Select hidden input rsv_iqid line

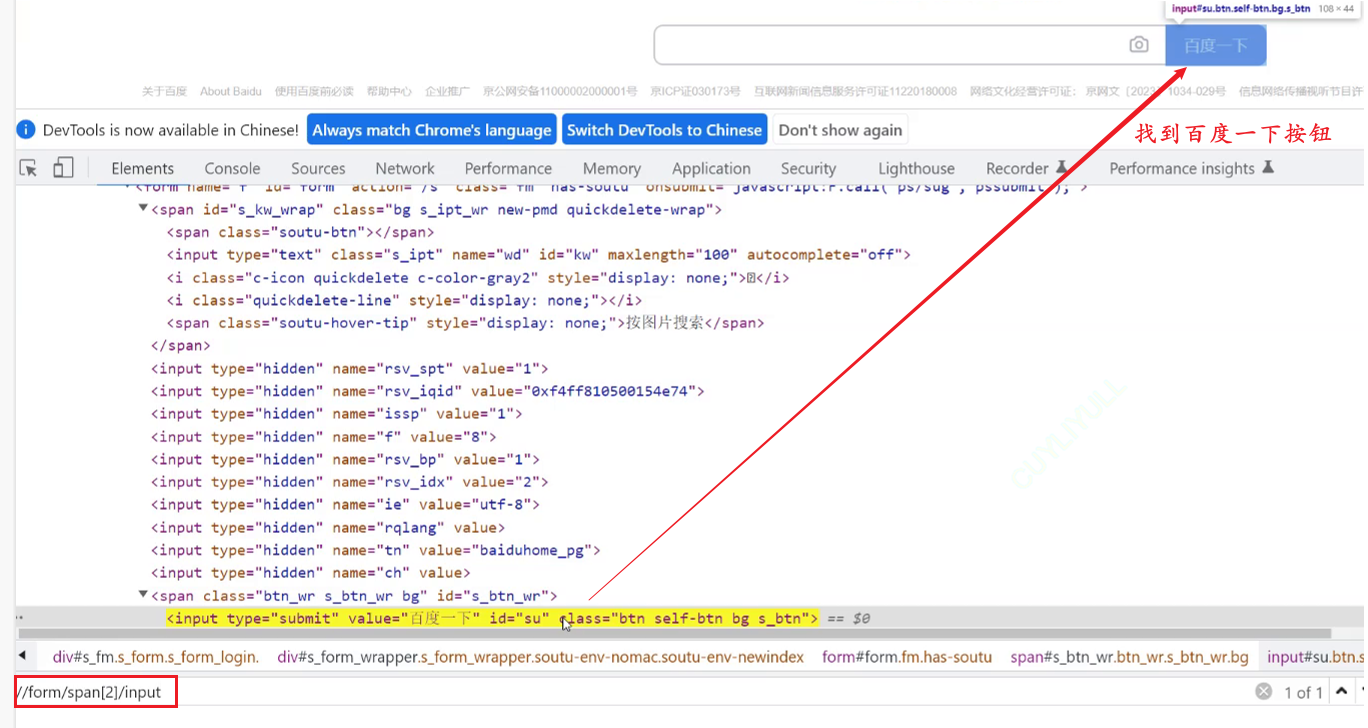[x=428, y=391]
